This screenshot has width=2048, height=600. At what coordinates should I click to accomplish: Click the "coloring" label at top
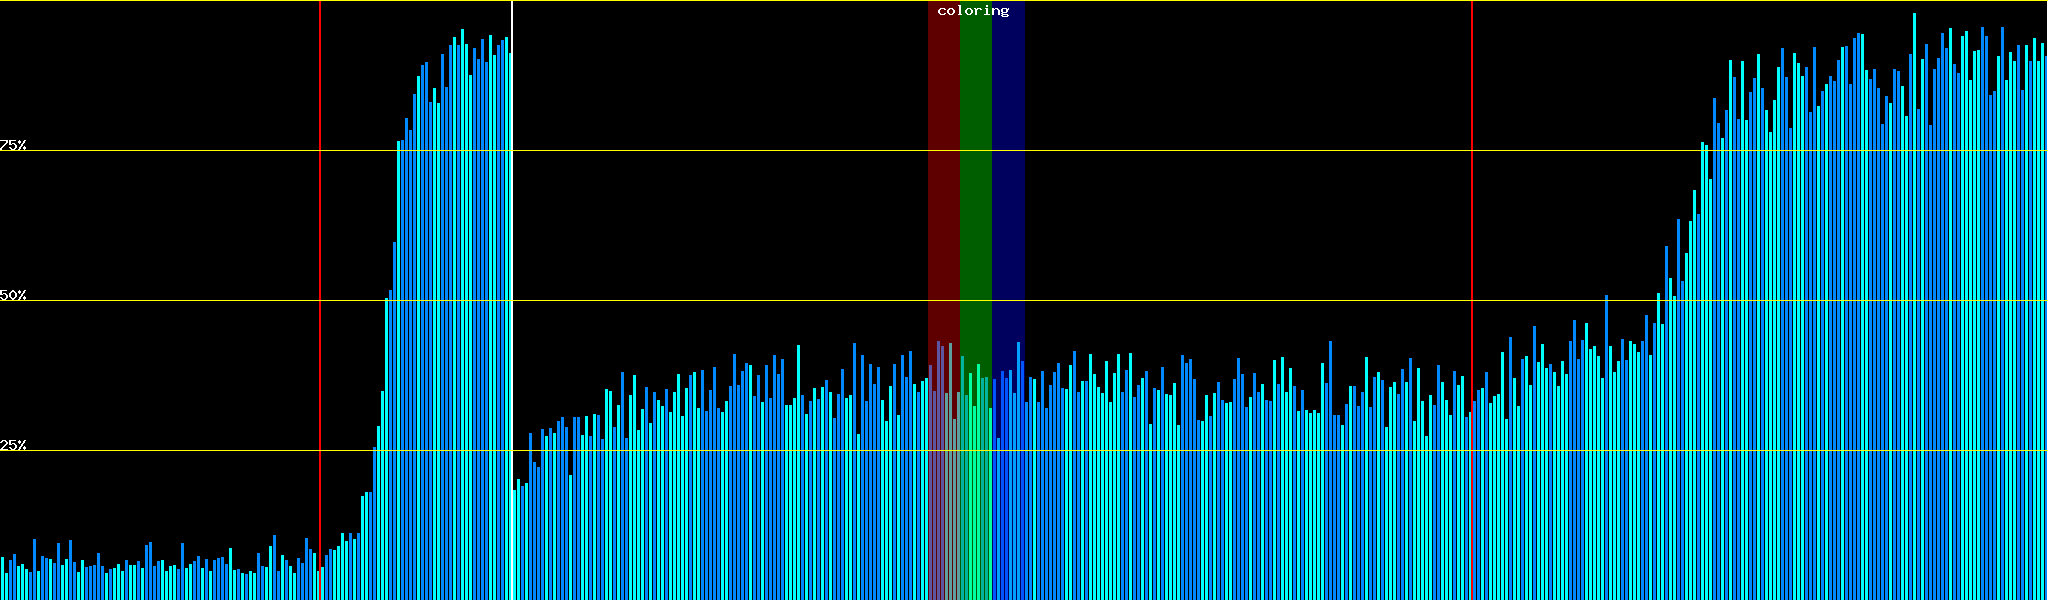coord(973,11)
